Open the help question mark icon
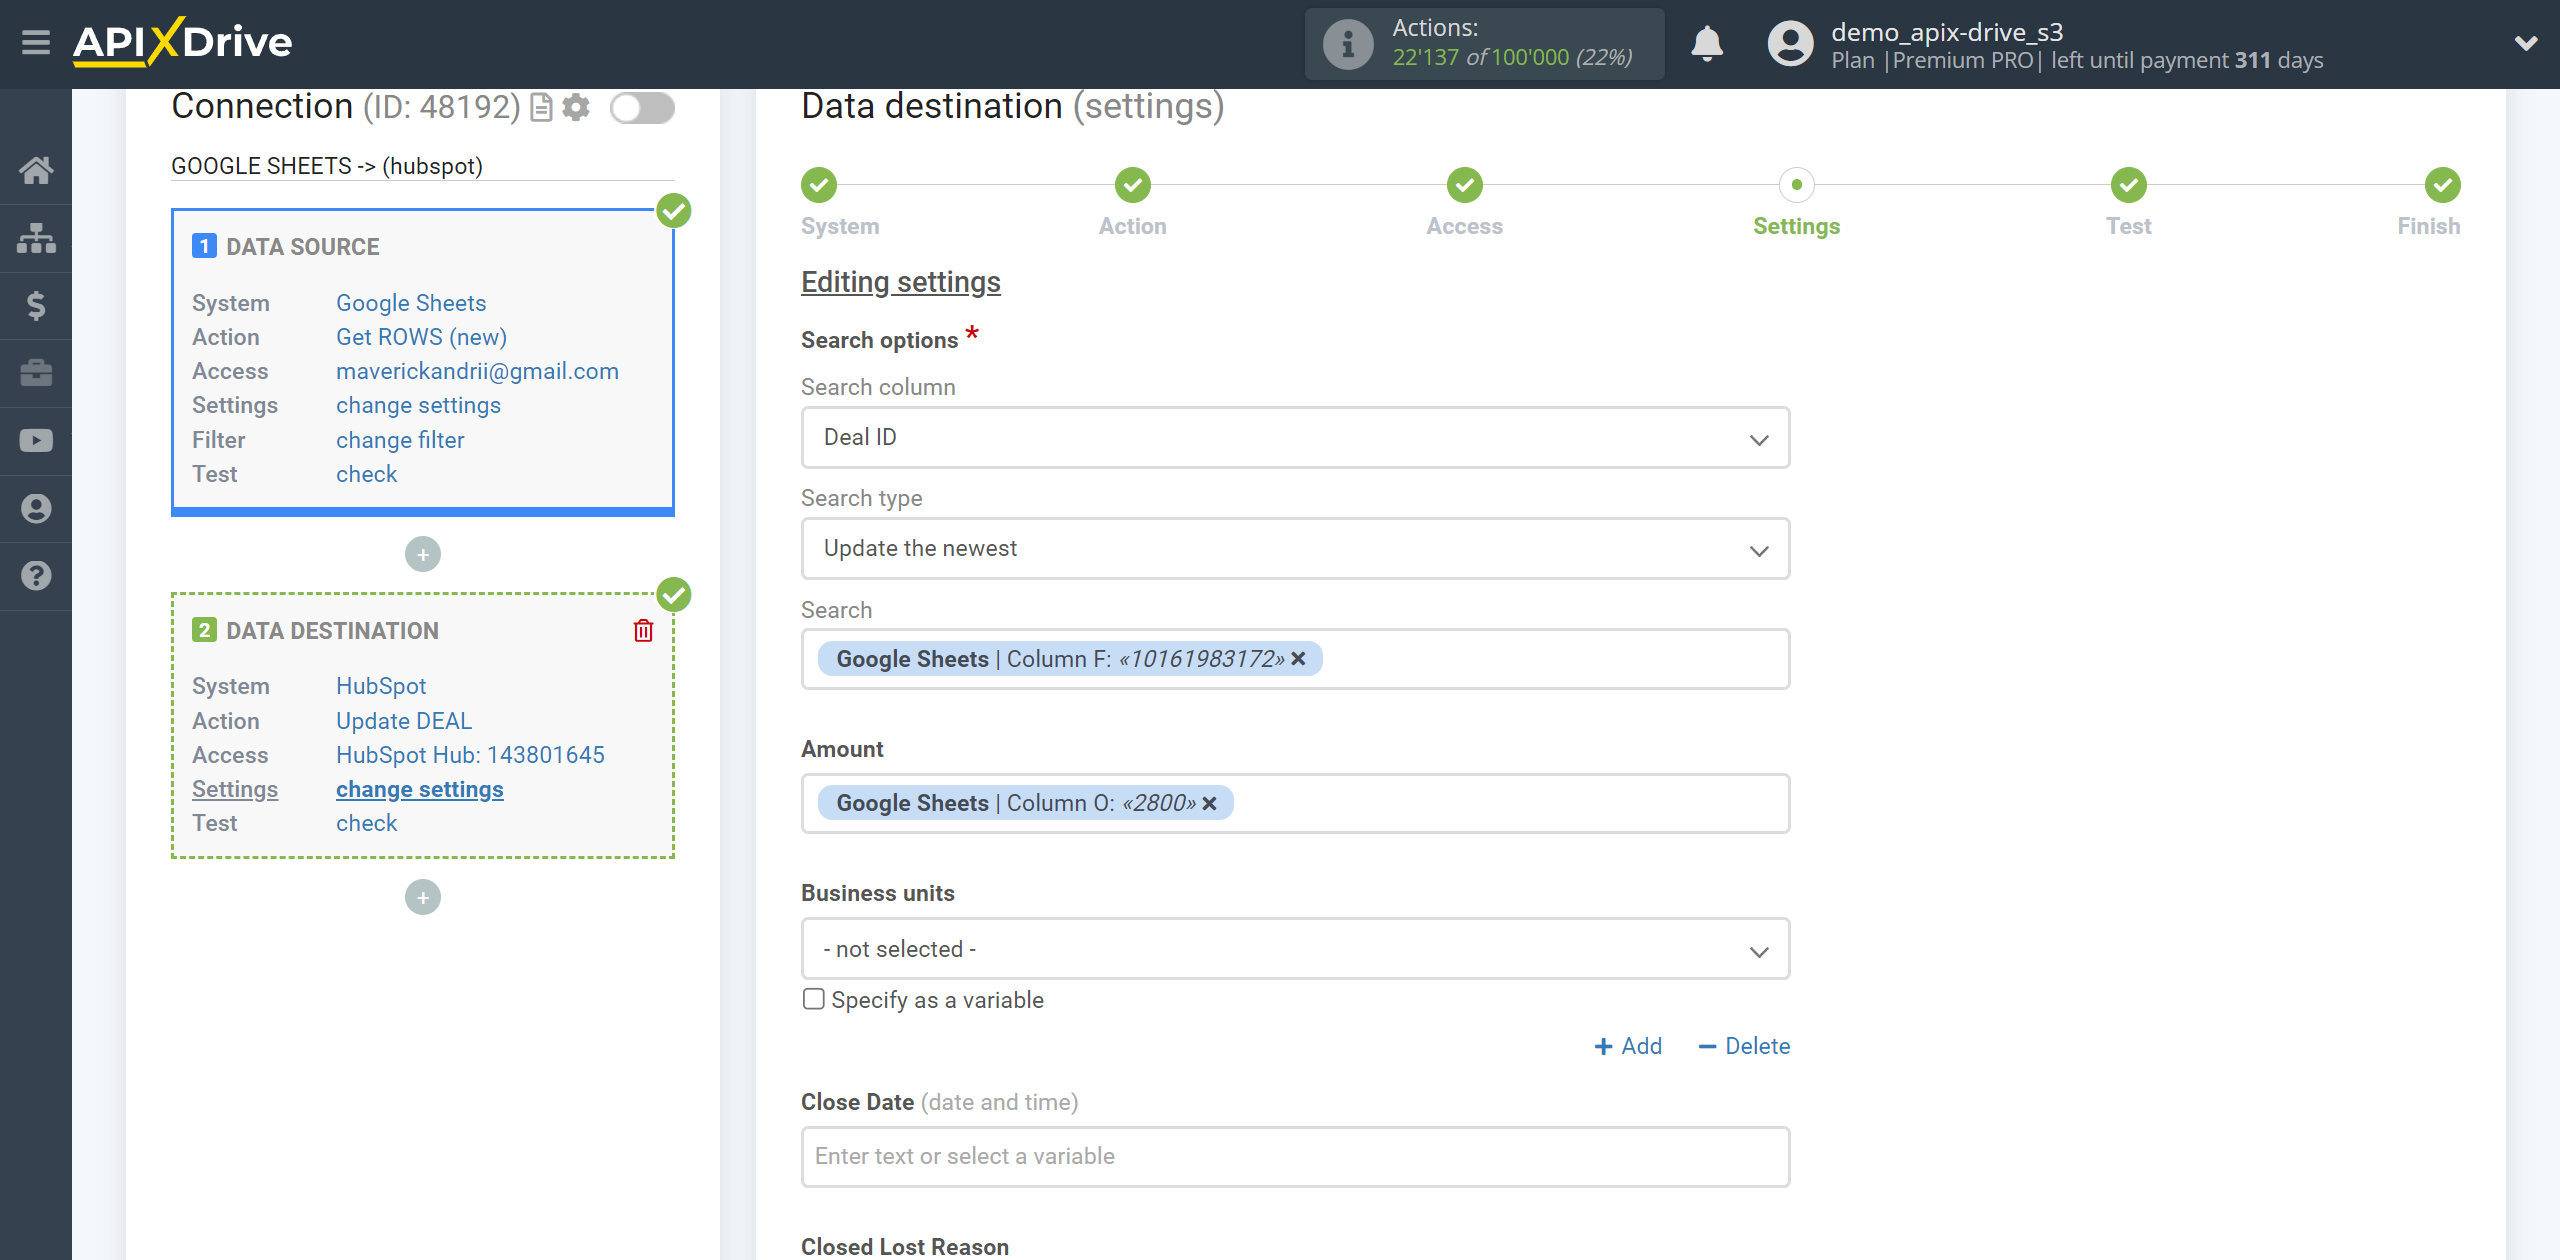 [36, 576]
